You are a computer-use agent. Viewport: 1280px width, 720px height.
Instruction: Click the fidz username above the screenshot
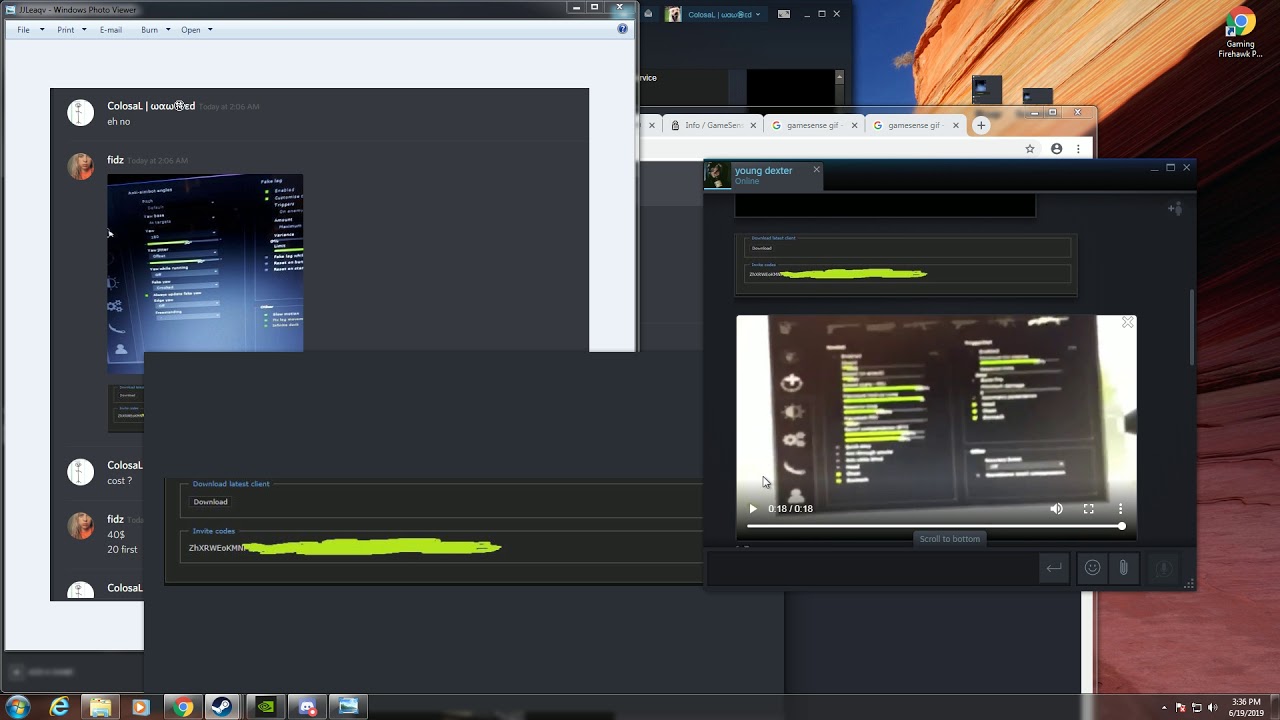coord(115,160)
